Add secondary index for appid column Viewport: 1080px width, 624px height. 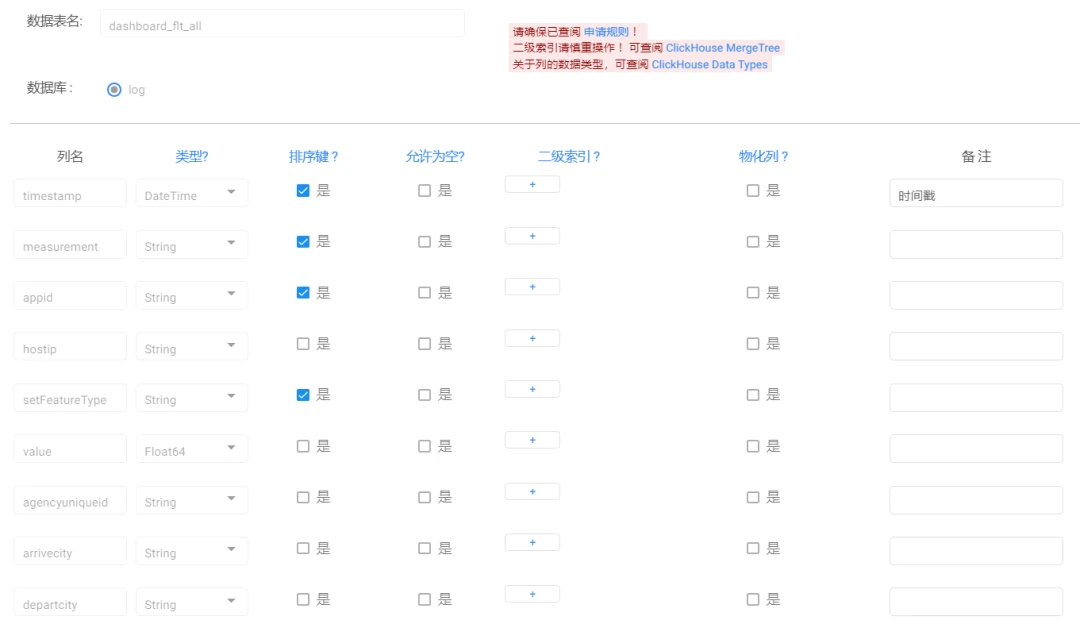[x=532, y=287]
